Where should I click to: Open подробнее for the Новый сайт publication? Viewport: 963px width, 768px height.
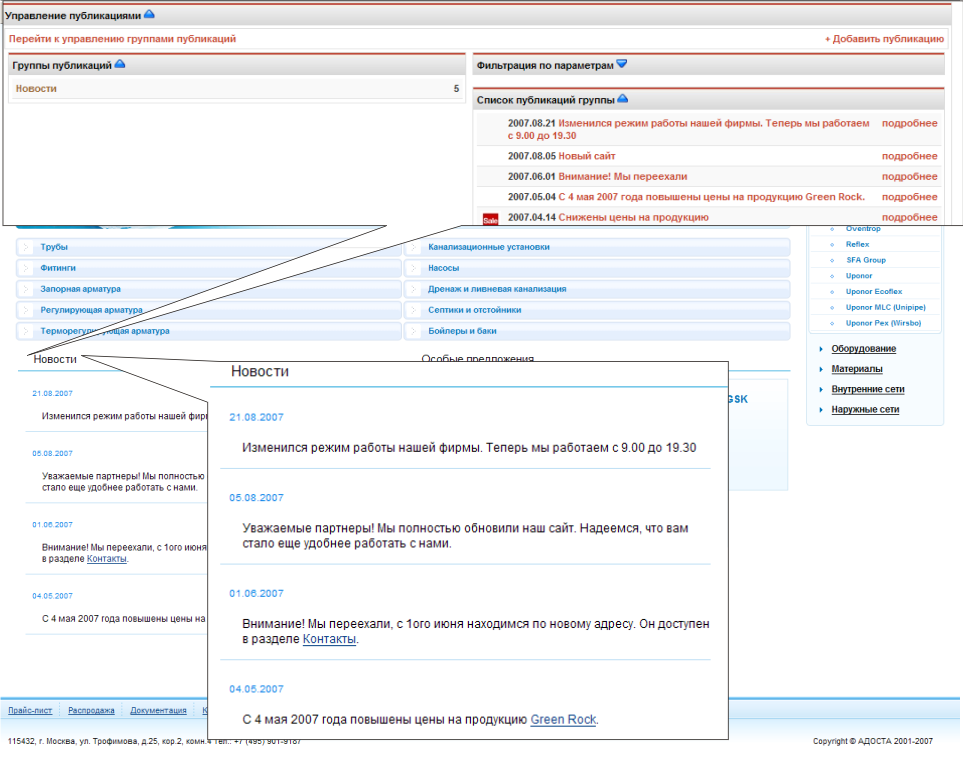click(x=909, y=156)
